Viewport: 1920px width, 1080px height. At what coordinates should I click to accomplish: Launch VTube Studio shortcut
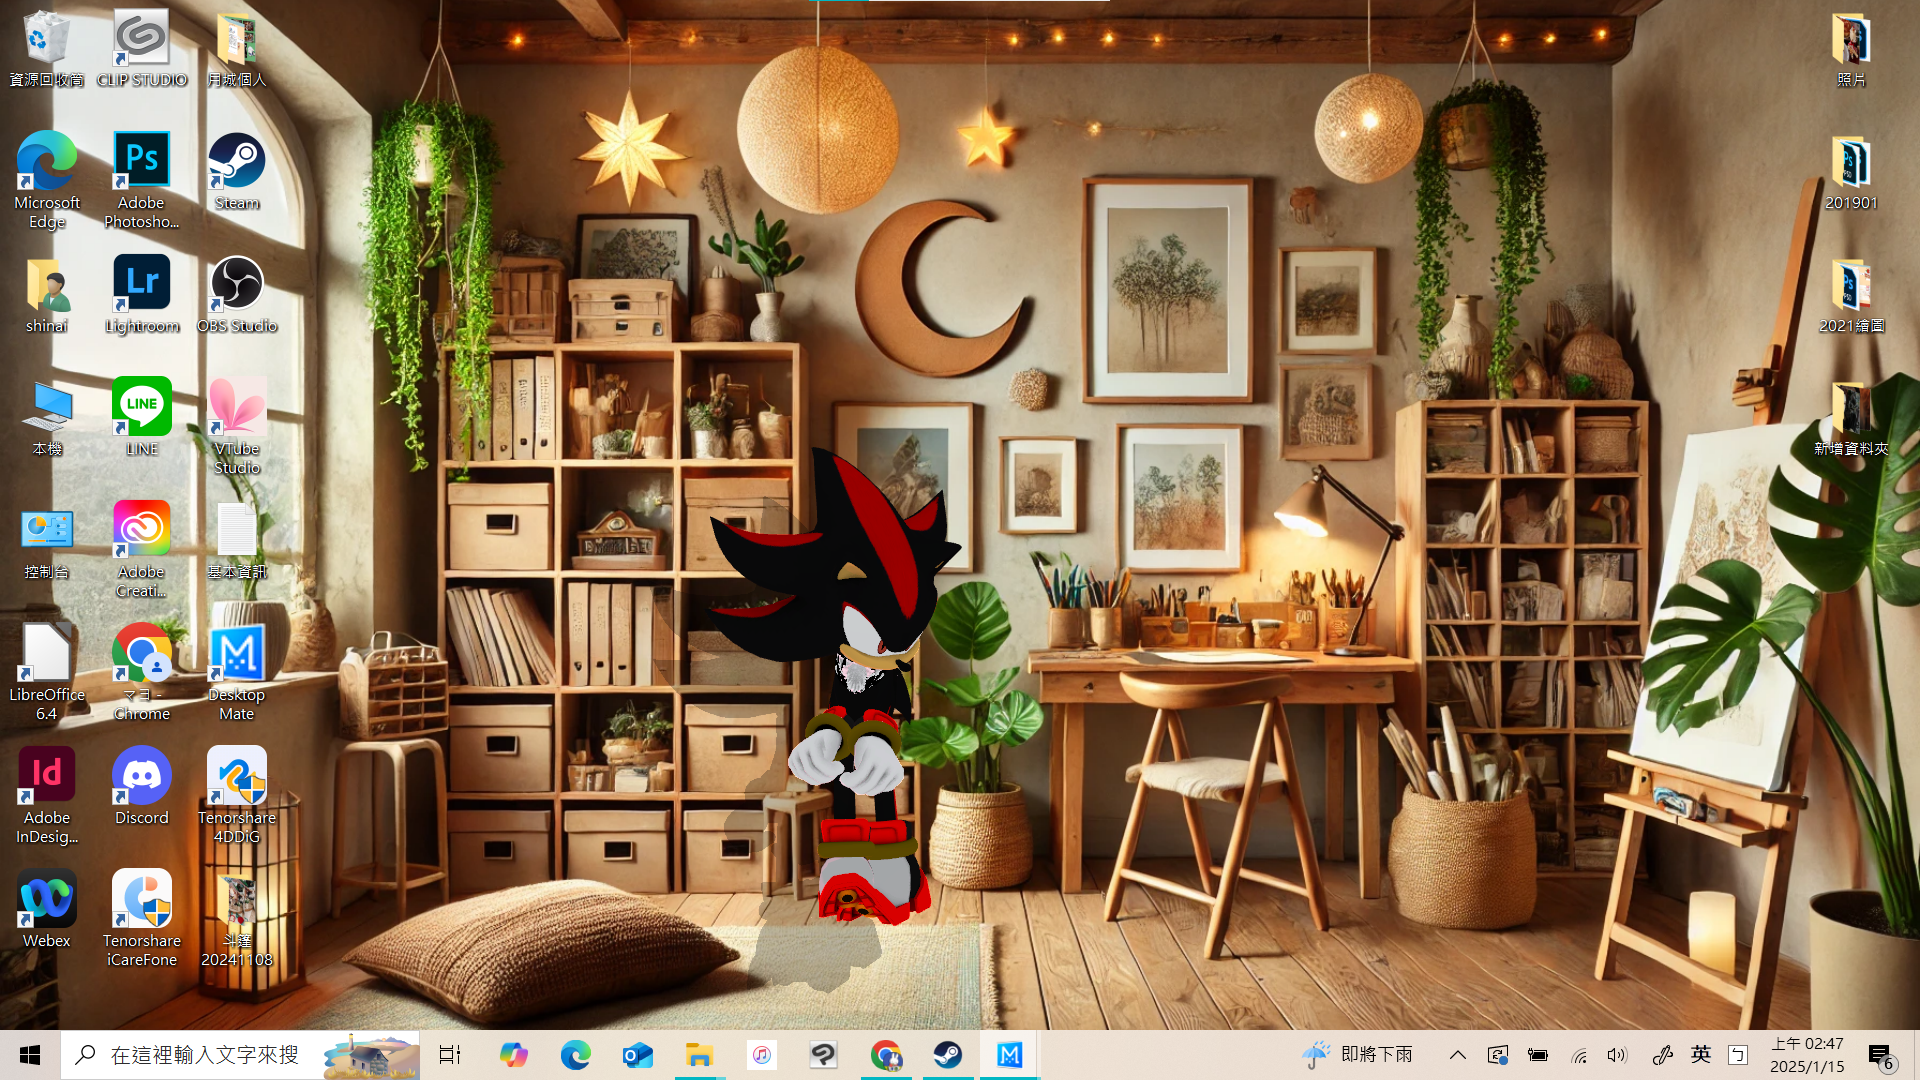(x=237, y=426)
